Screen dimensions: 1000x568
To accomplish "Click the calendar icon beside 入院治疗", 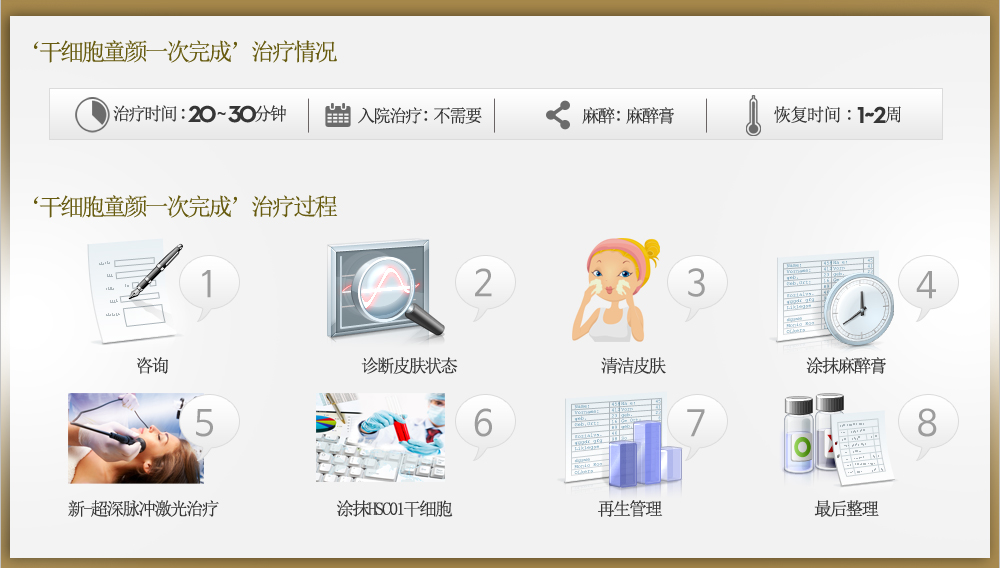I will click(x=338, y=115).
